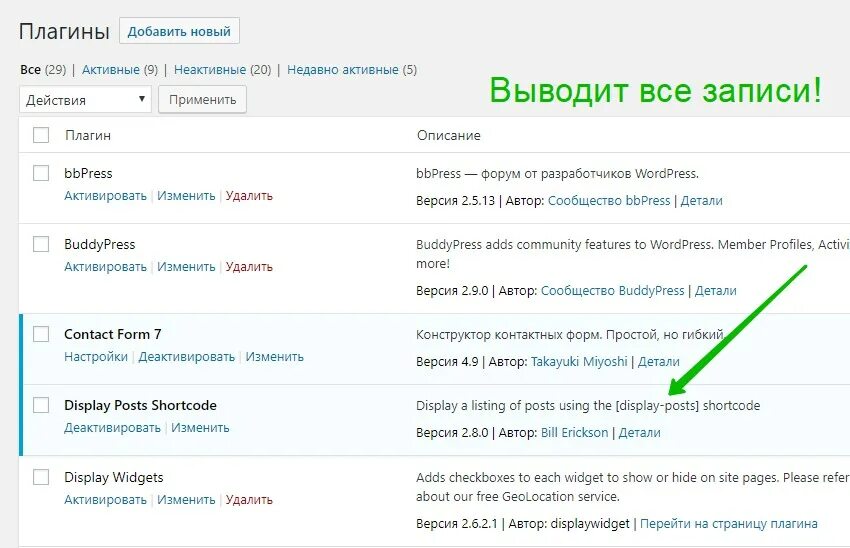This screenshot has height=548, width=850.
Task: Open "Детали" for BuddyPress
Action: [716, 291]
